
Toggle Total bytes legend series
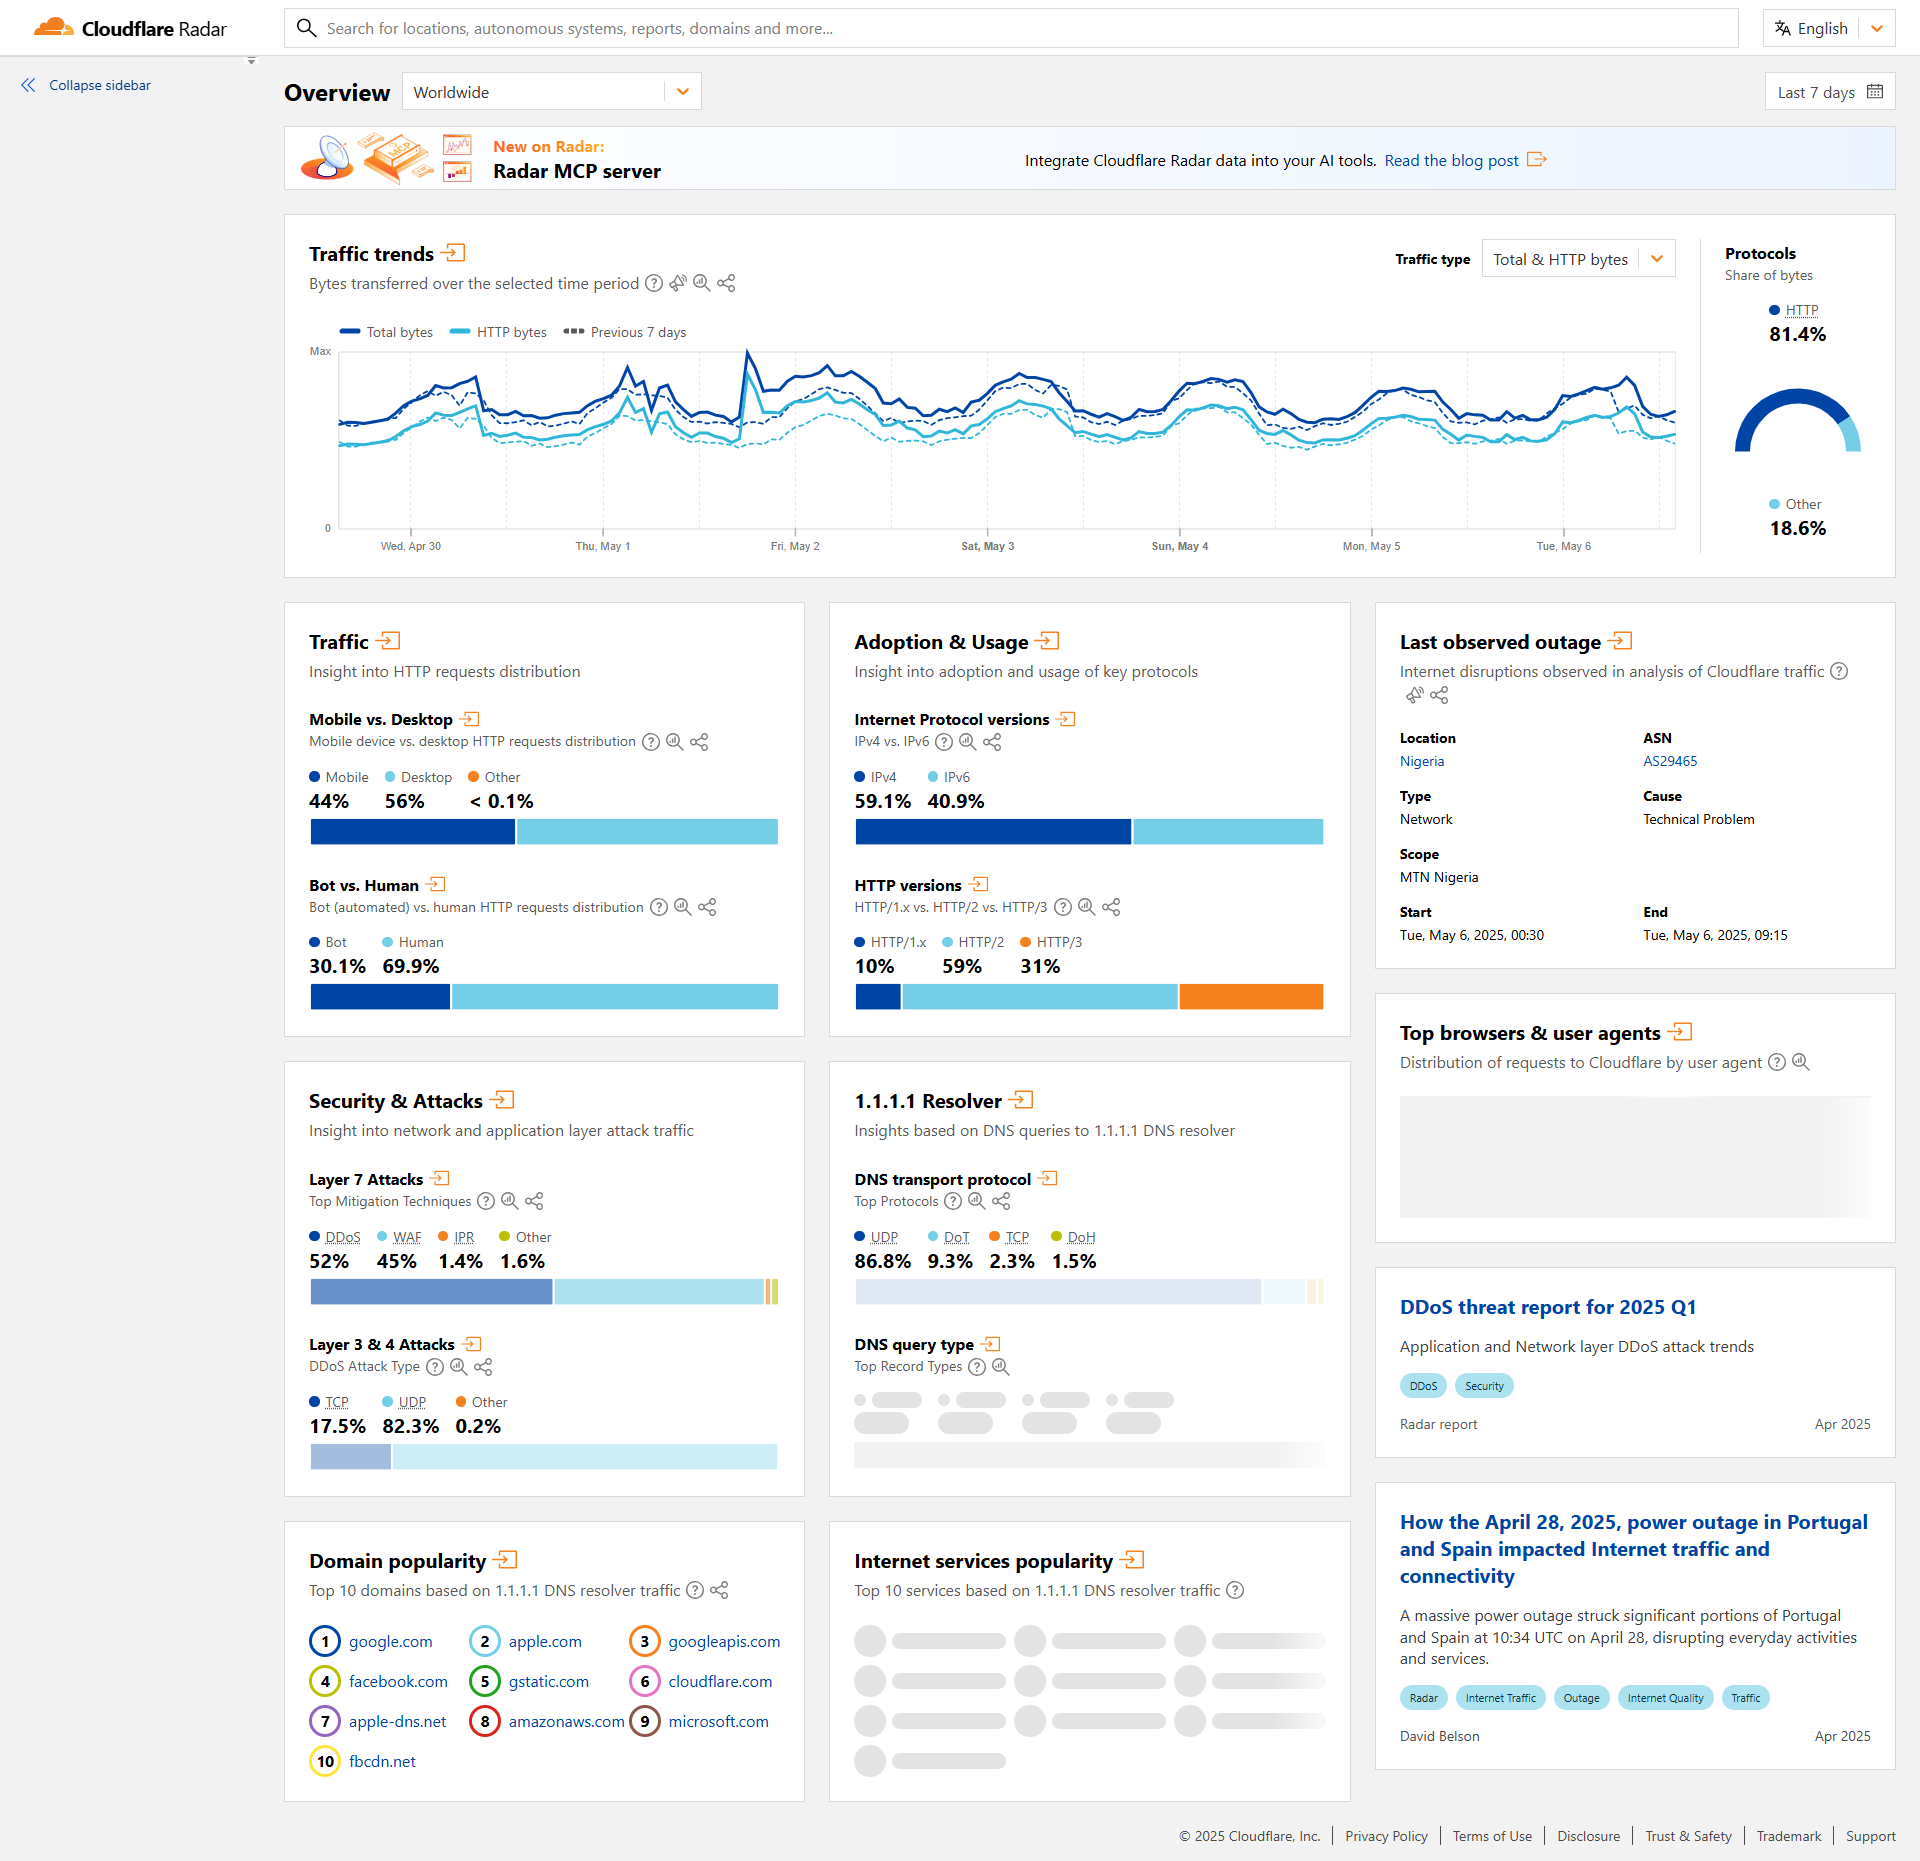[x=387, y=332]
